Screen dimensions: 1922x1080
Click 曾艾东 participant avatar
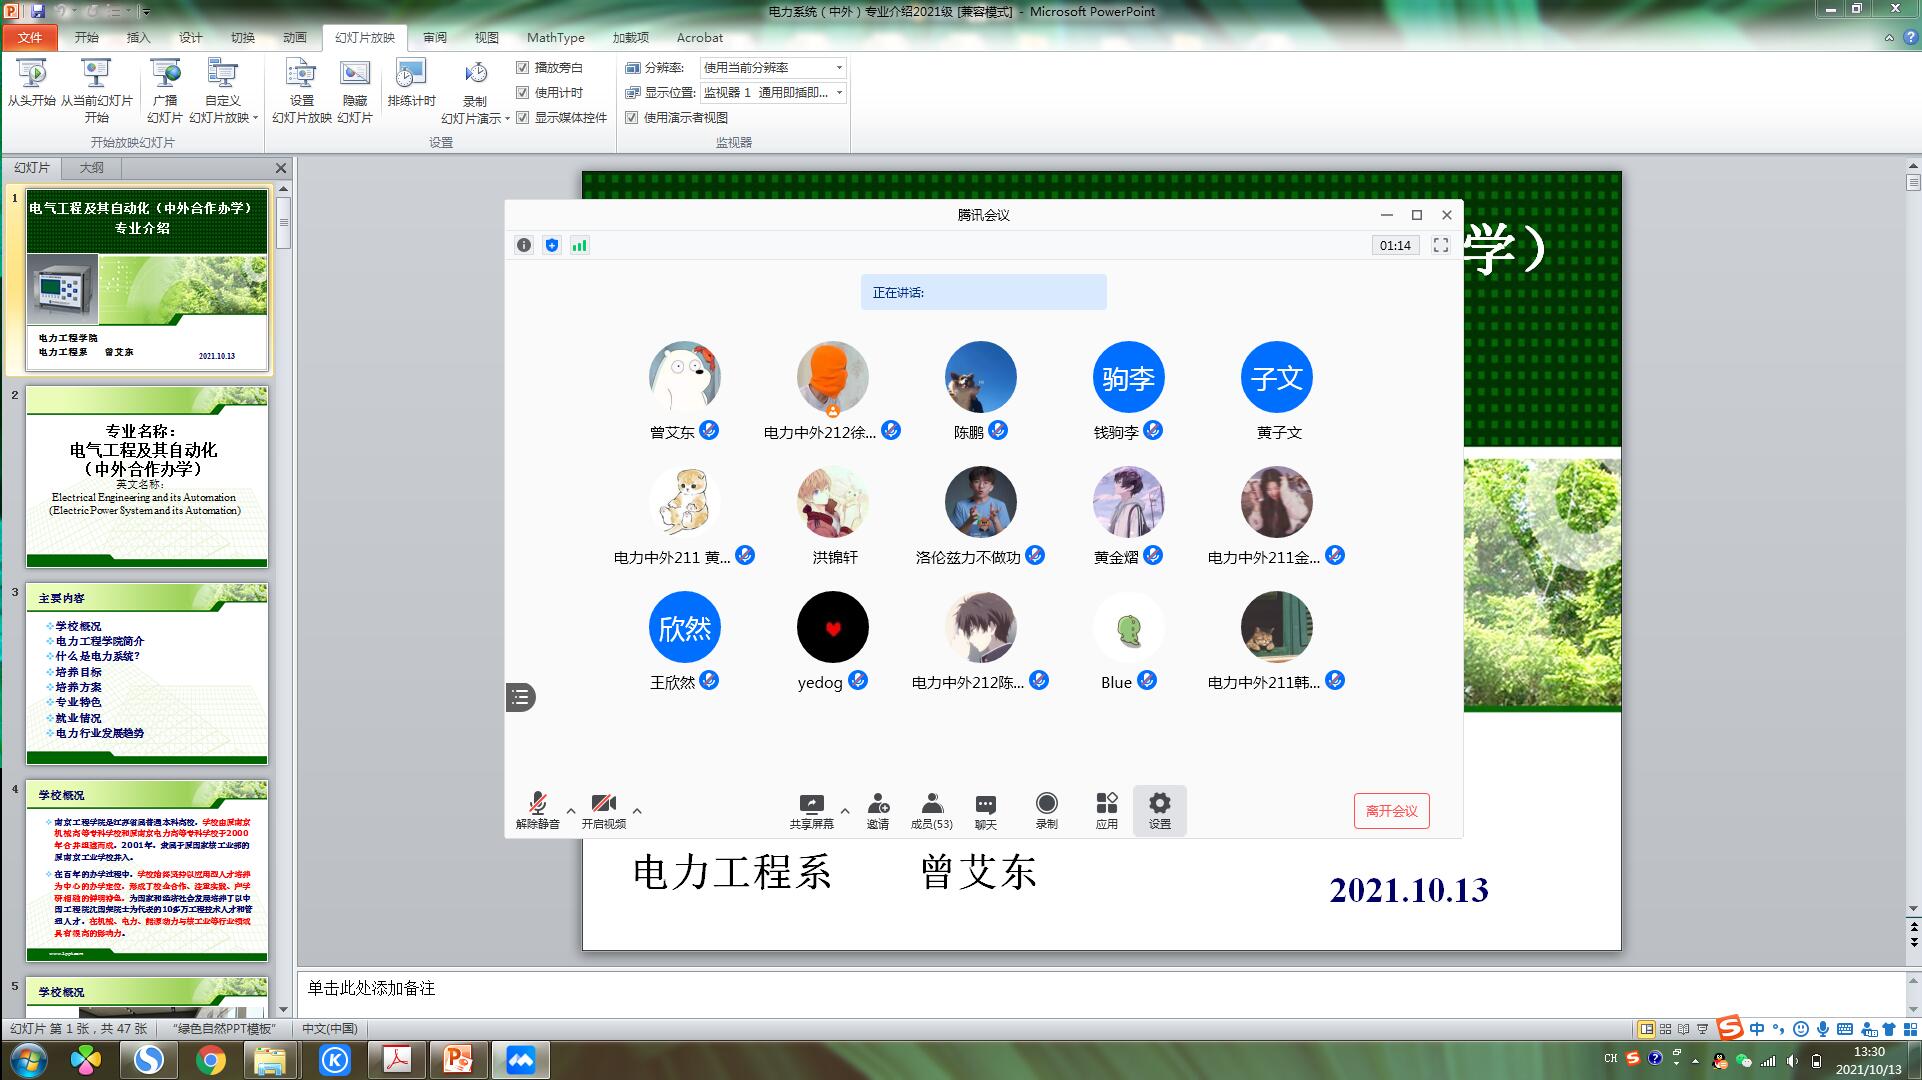coord(685,377)
